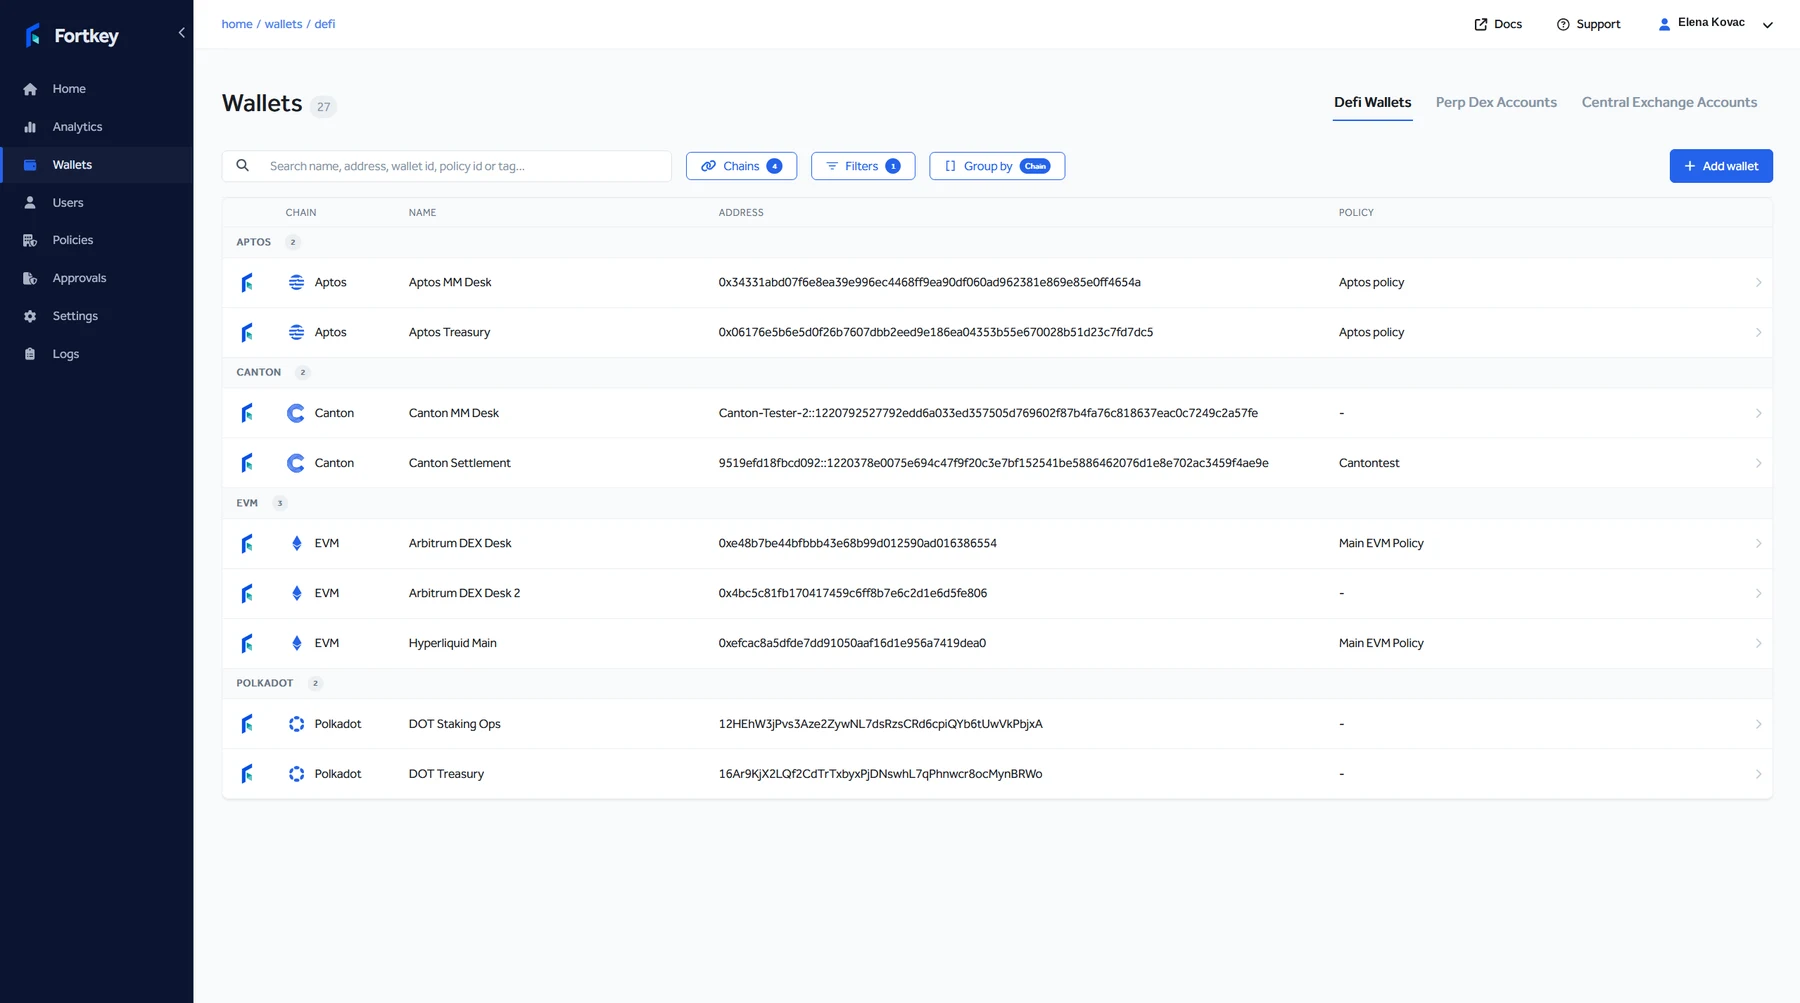Switch to the Central Exchange Accounts tab
Screen dimensions: 1800x1003
pos(1669,102)
